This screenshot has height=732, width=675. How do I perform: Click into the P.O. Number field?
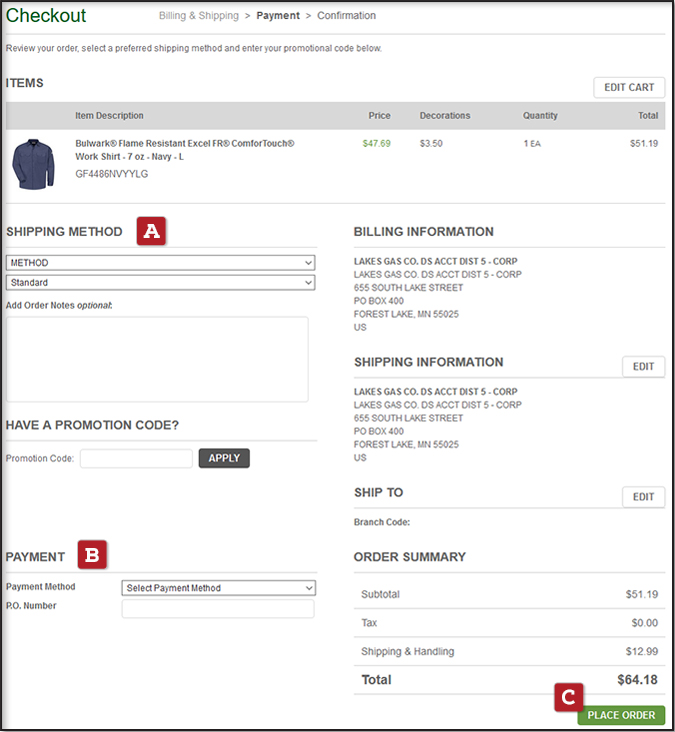(218, 609)
